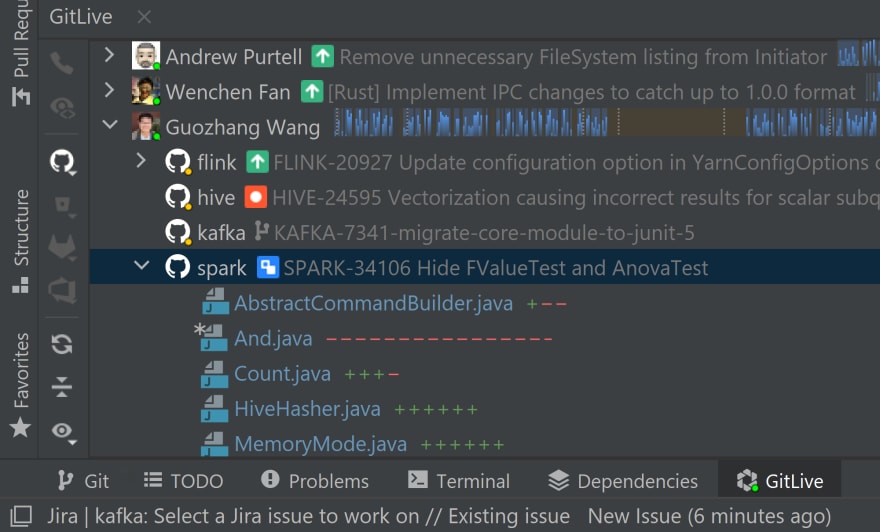Click the red record icon in hive row
The height and width of the screenshot is (532, 880).
pyautogui.click(x=256, y=198)
